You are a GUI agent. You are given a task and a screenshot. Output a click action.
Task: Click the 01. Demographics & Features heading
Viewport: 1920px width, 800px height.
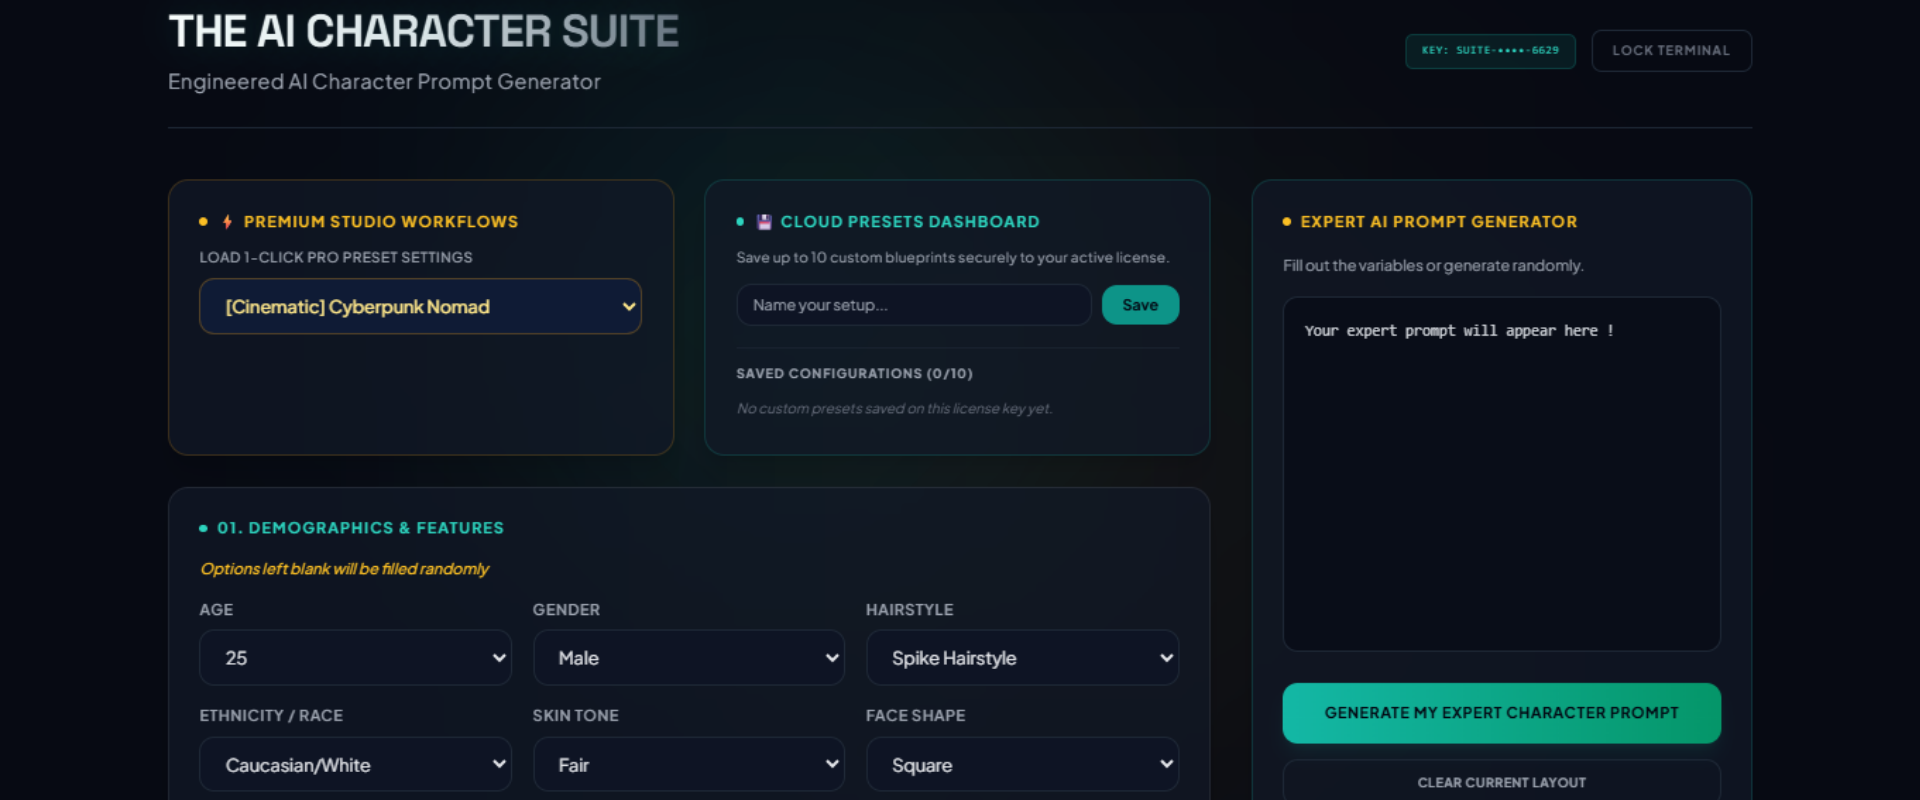(x=360, y=528)
